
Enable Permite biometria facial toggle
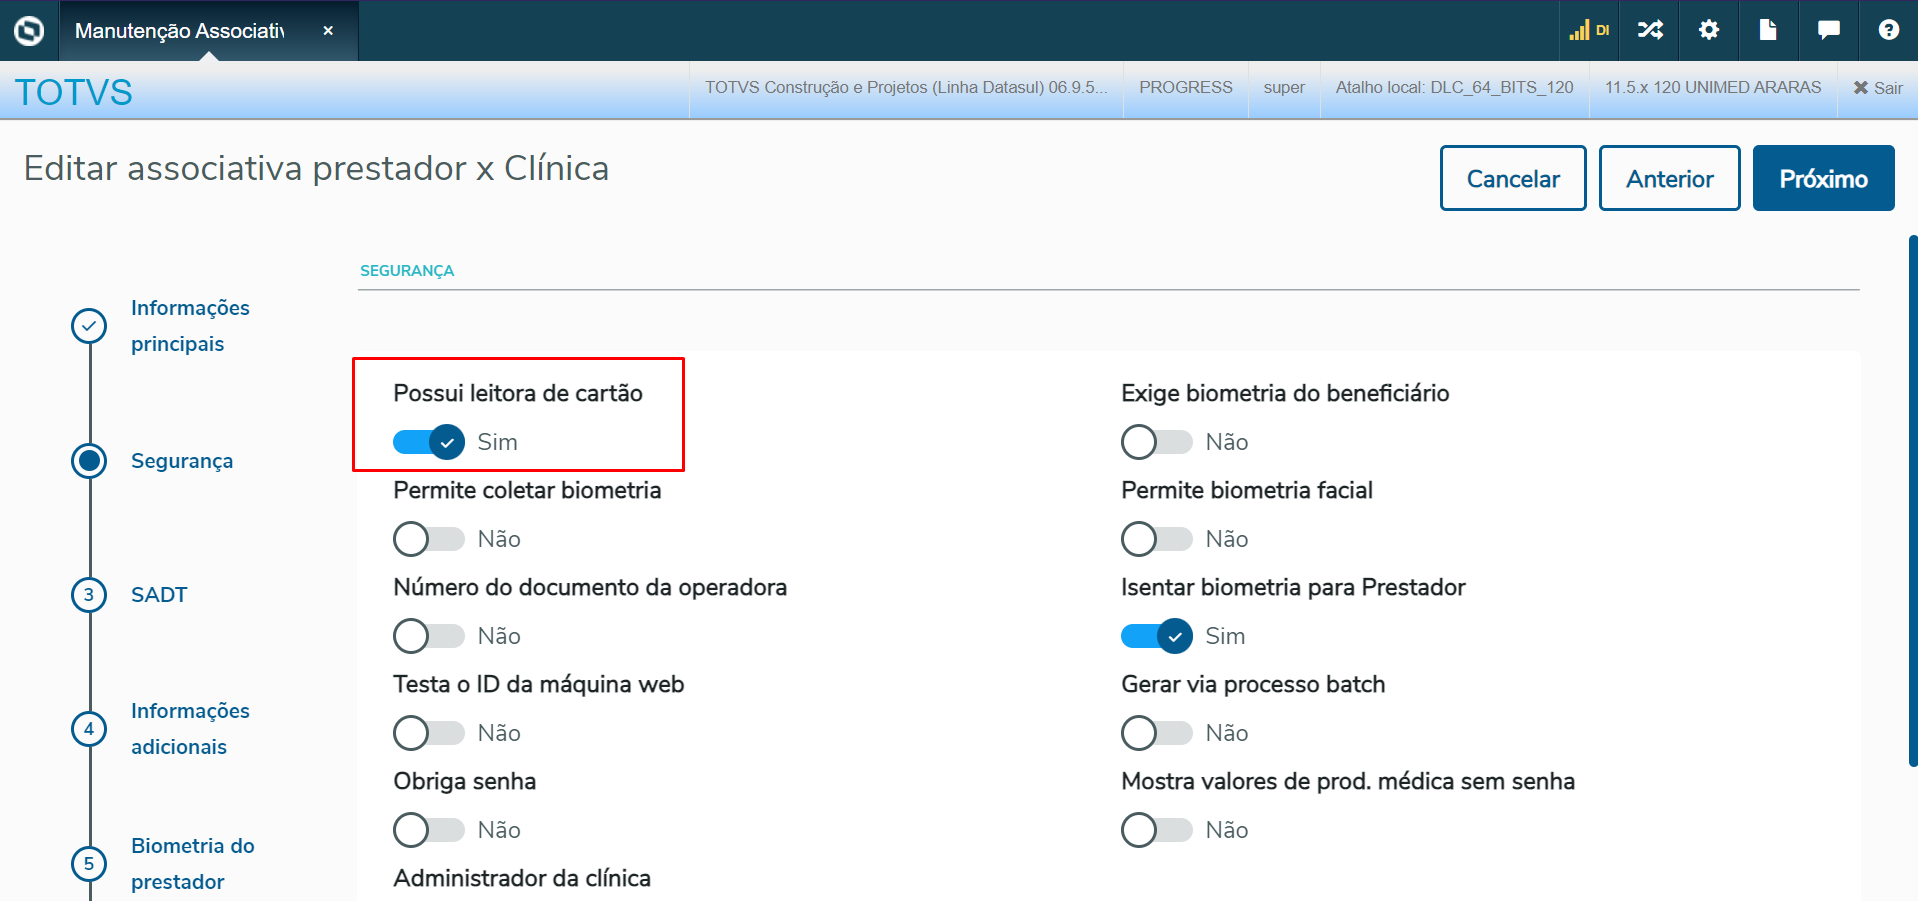(x=1157, y=539)
